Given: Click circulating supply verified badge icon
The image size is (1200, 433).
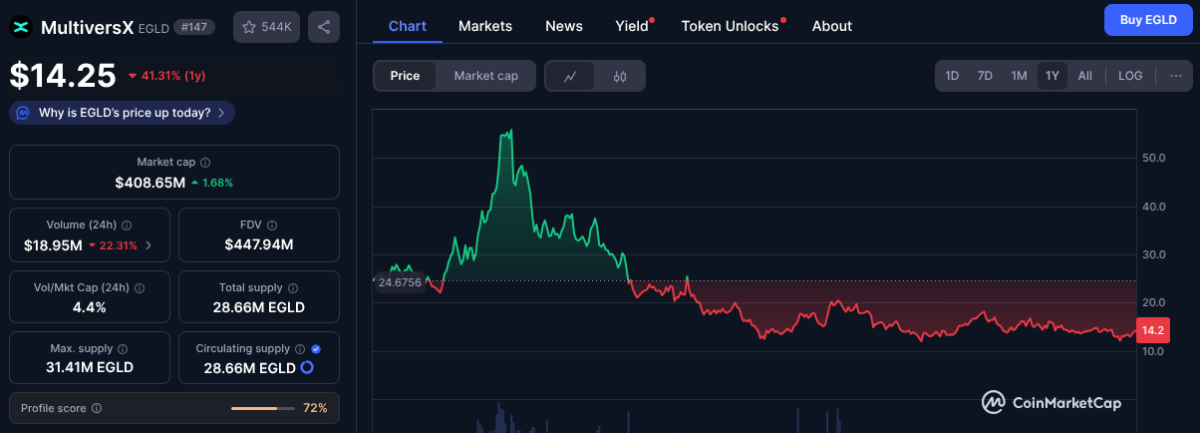Looking at the screenshot, I should tap(316, 349).
